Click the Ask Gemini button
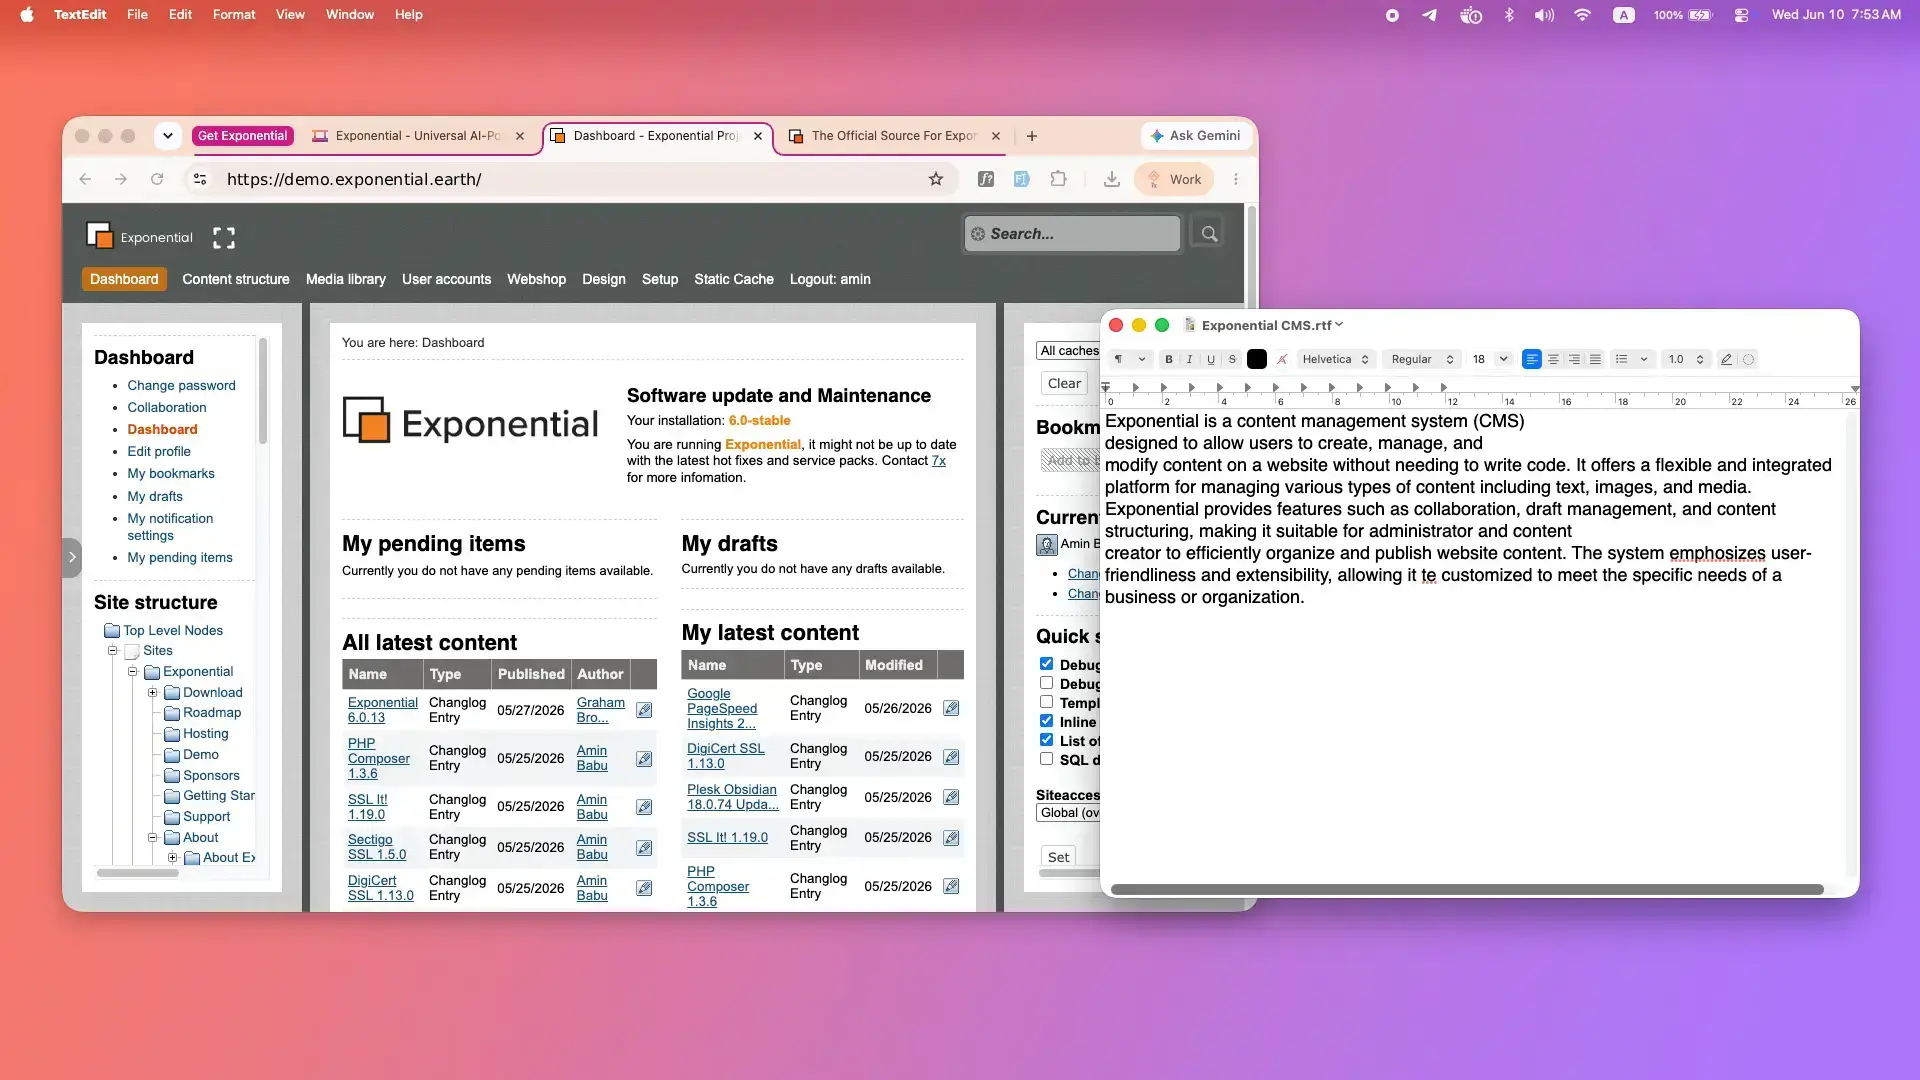Image resolution: width=1920 pixels, height=1080 pixels. (1195, 136)
